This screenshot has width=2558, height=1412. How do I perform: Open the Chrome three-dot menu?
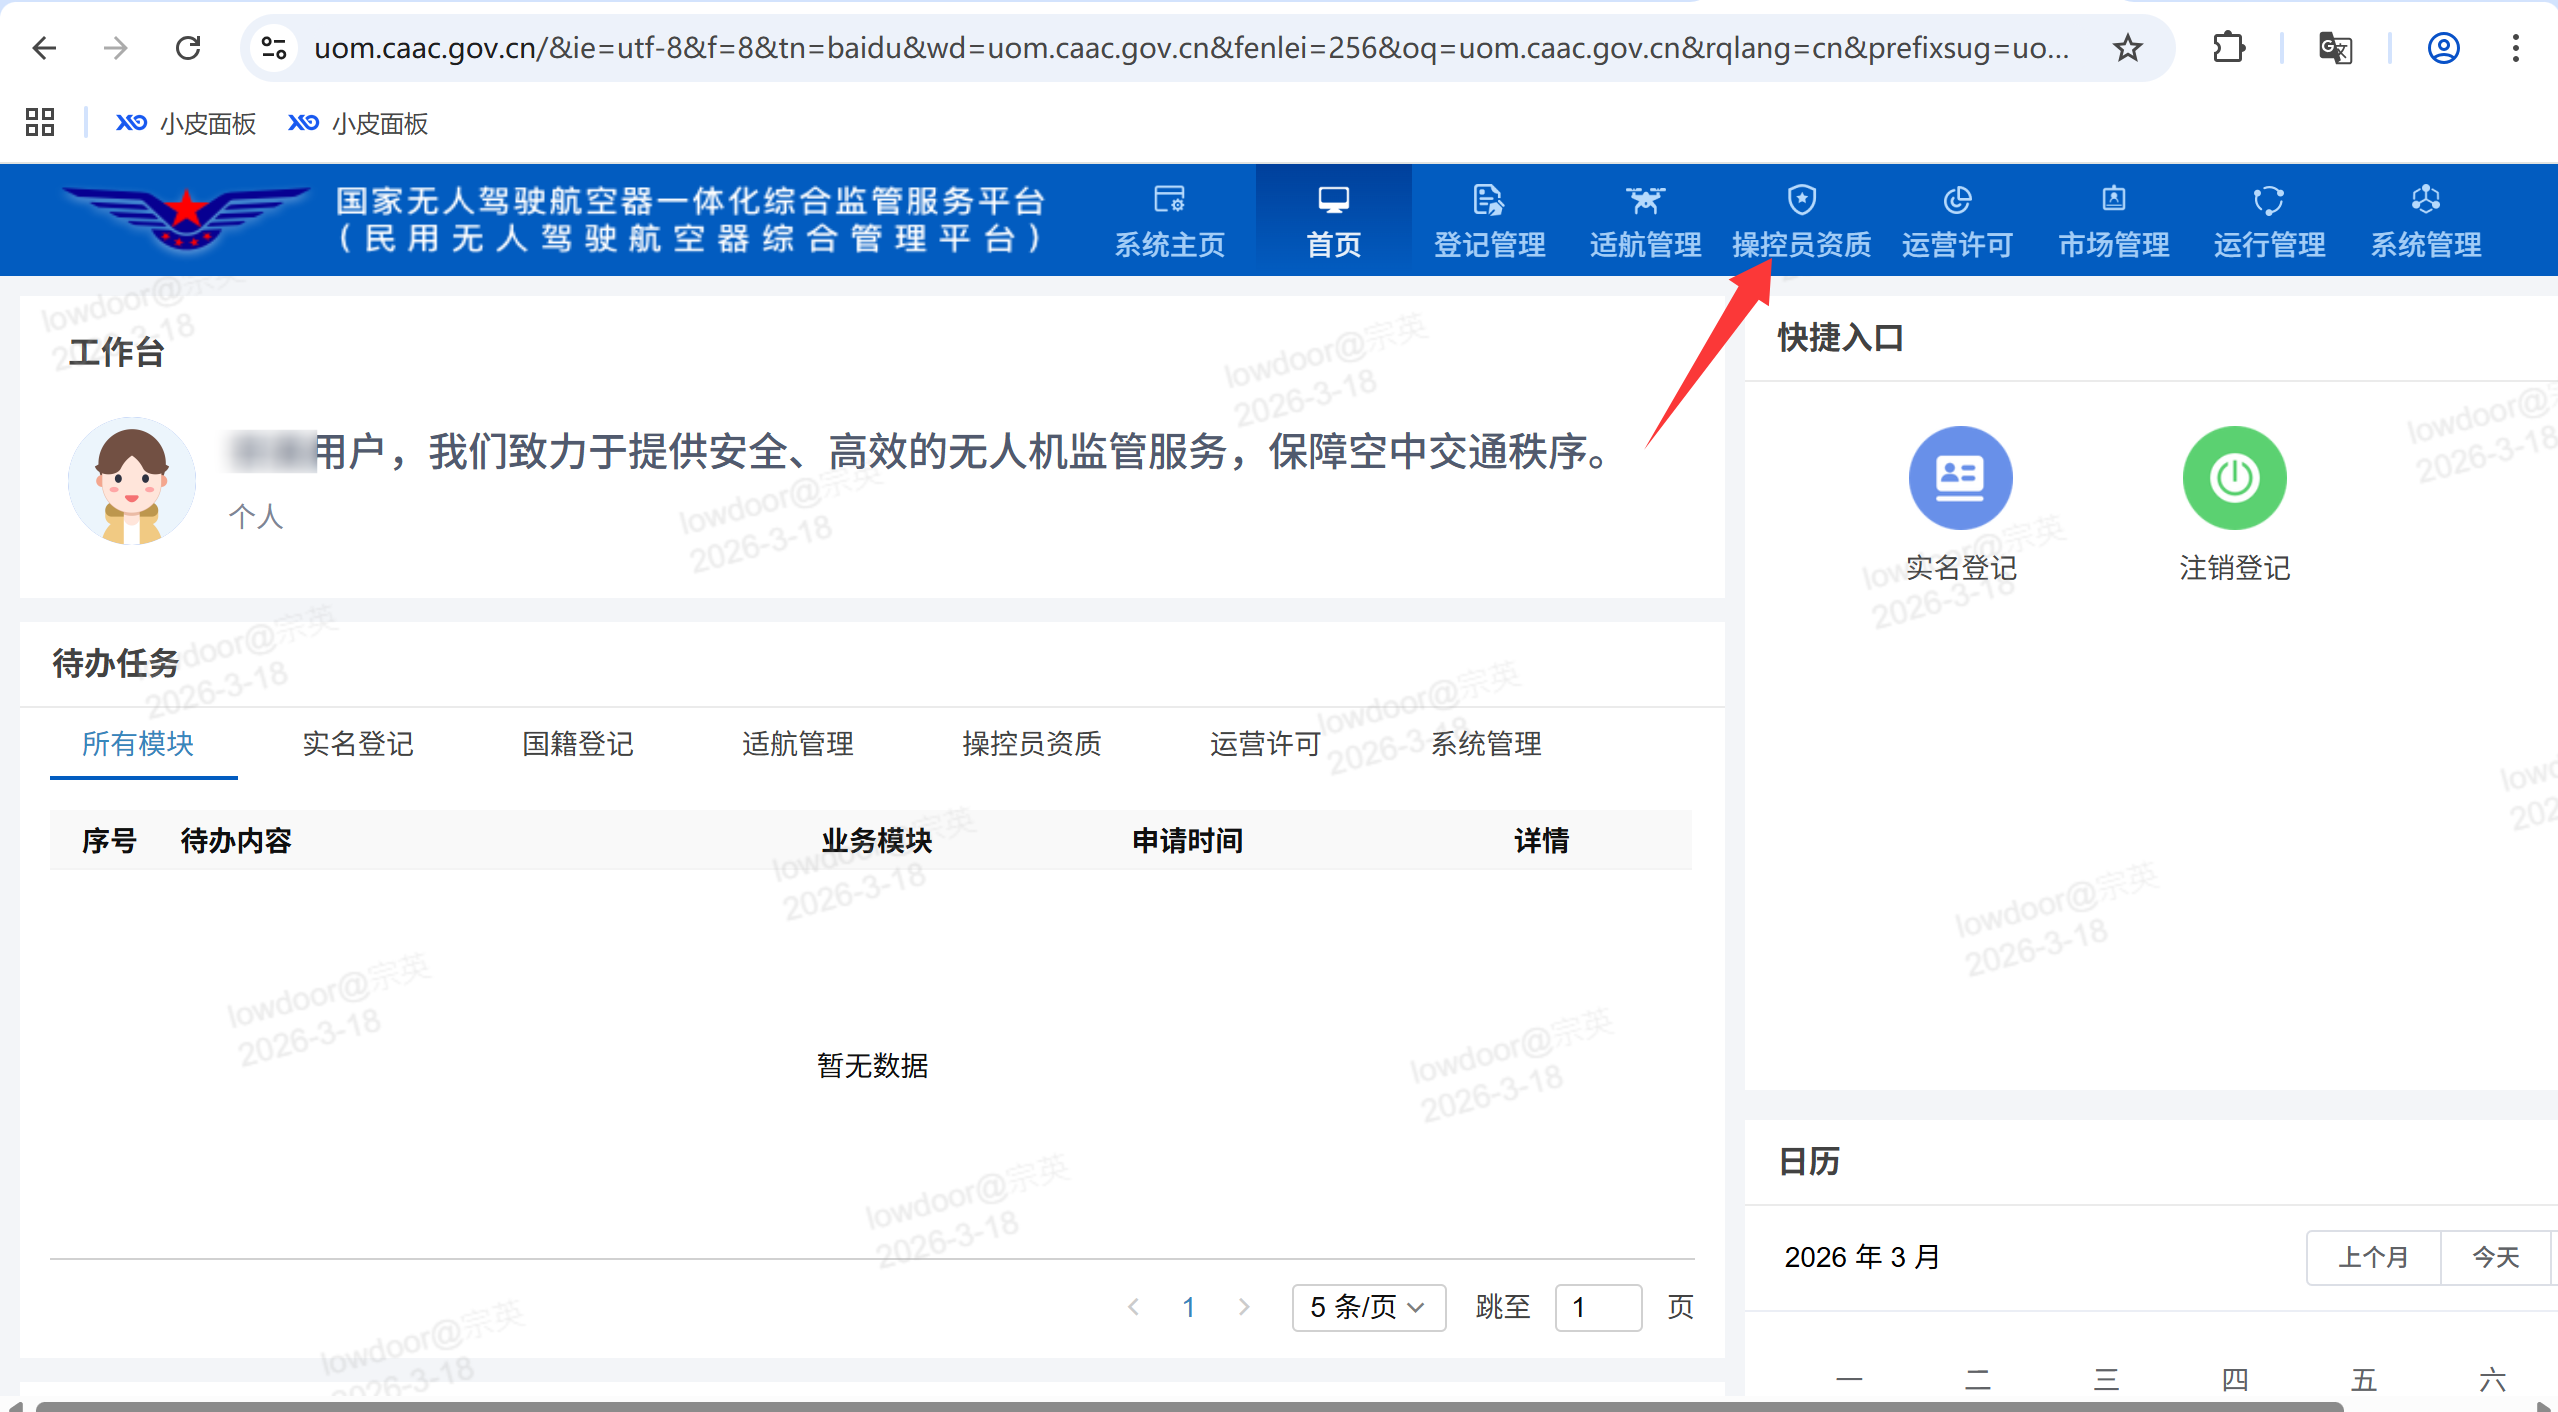2515,47
